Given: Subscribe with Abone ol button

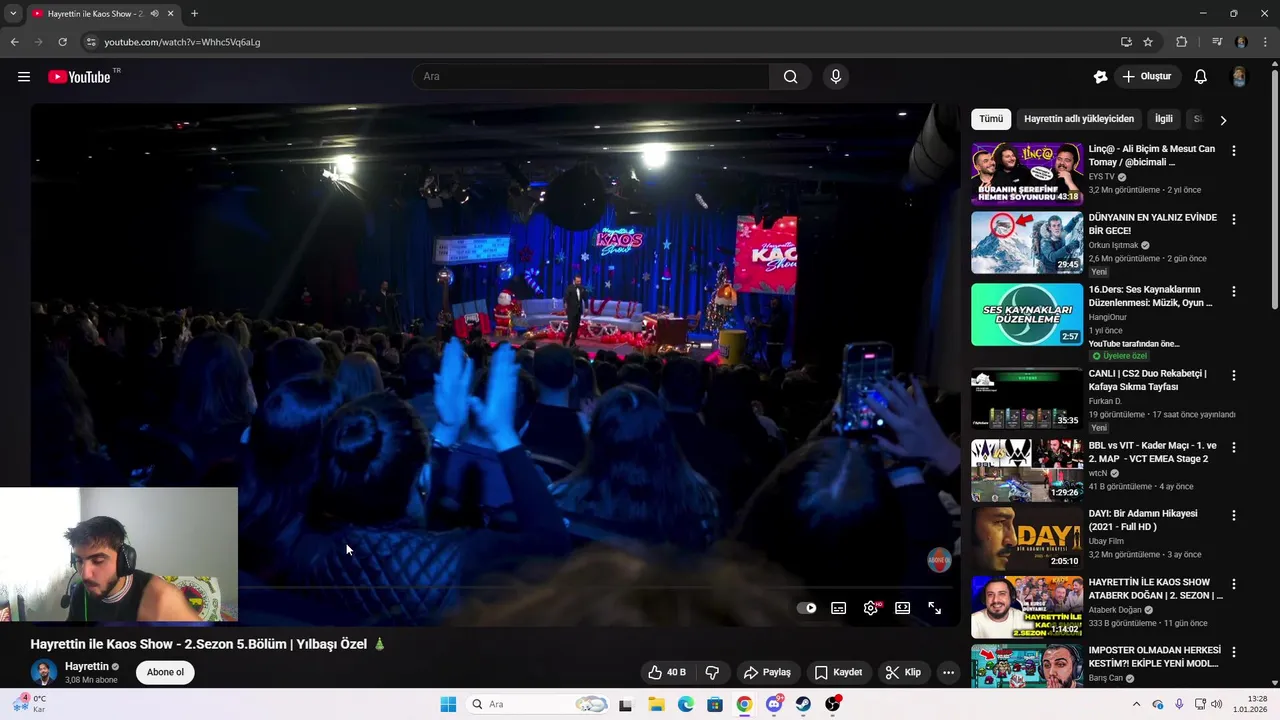Looking at the screenshot, I should (165, 672).
